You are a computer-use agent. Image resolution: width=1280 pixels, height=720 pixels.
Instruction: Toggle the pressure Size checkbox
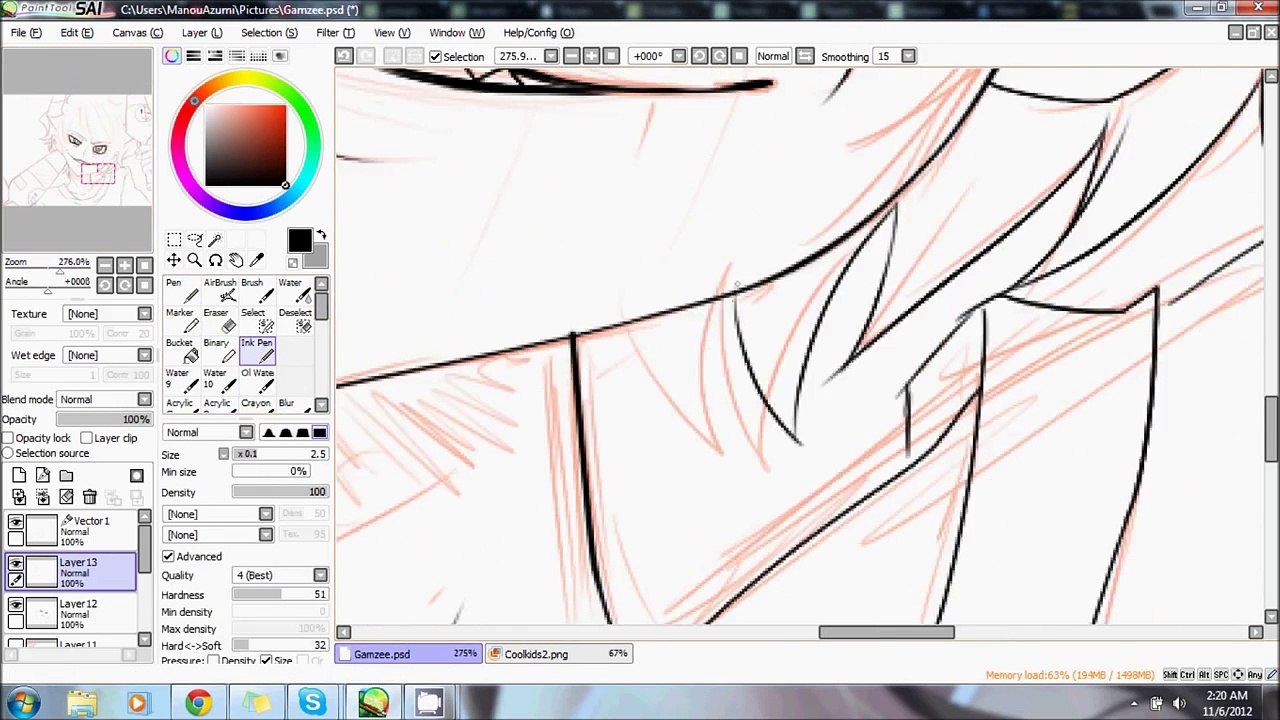point(266,661)
